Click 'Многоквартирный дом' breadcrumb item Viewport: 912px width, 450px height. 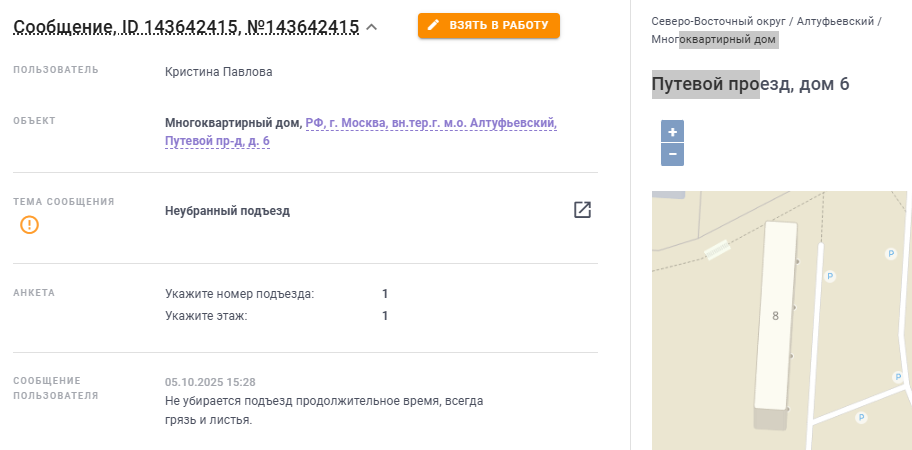coord(714,40)
